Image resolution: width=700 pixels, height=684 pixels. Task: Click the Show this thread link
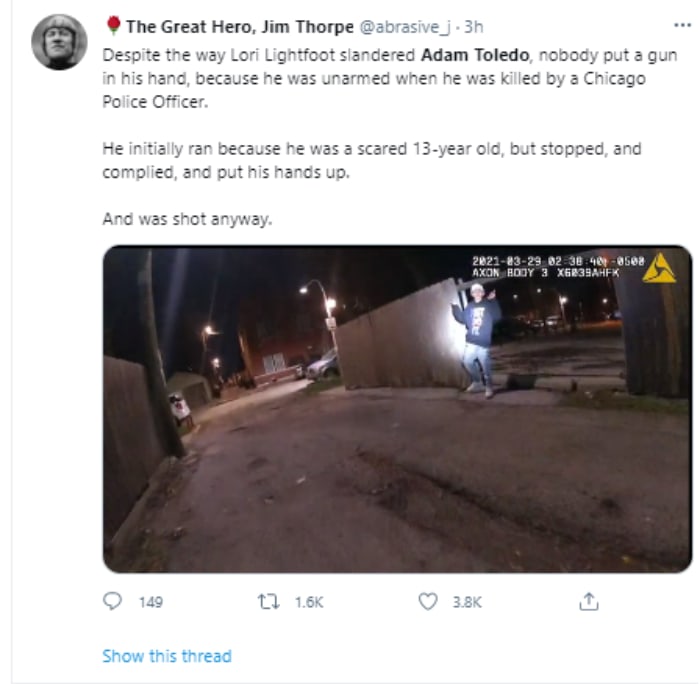coord(166,656)
